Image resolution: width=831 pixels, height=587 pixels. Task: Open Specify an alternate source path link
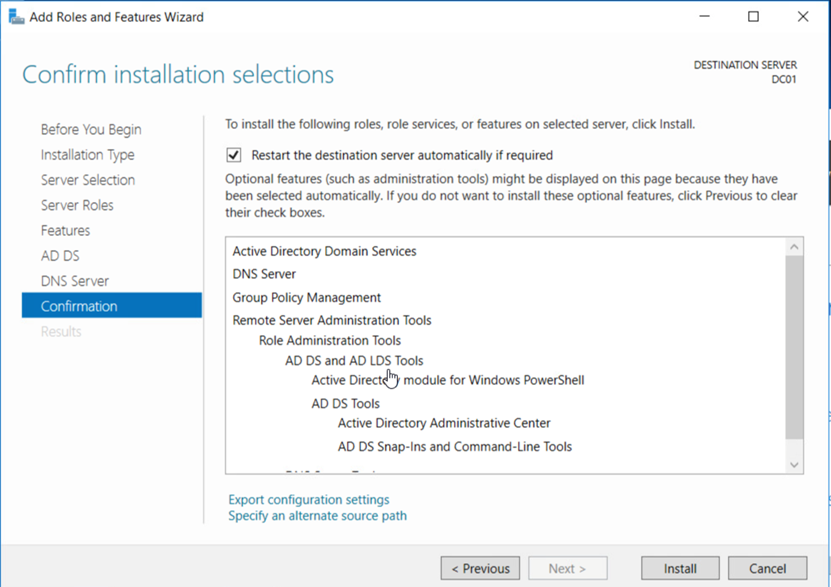317,515
